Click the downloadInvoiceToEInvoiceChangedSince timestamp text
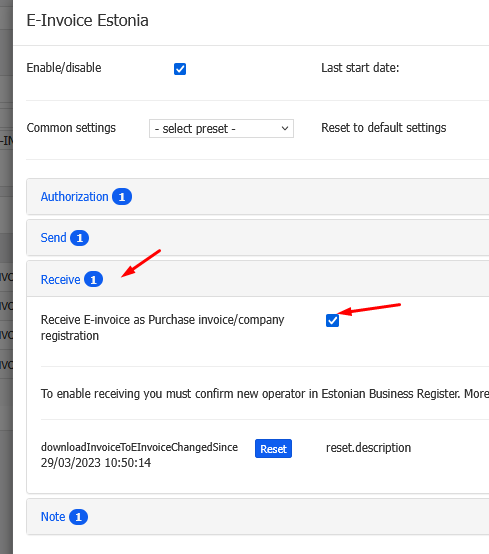The height and width of the screenshot is (554, 489). (96, 462)
